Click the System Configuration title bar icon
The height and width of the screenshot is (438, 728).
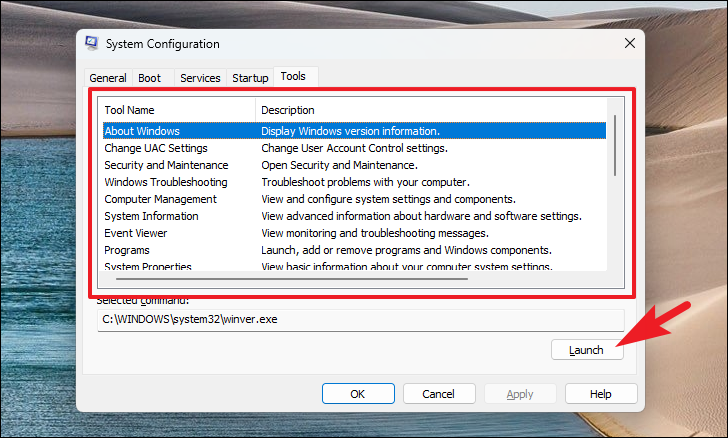click(92, 43)
